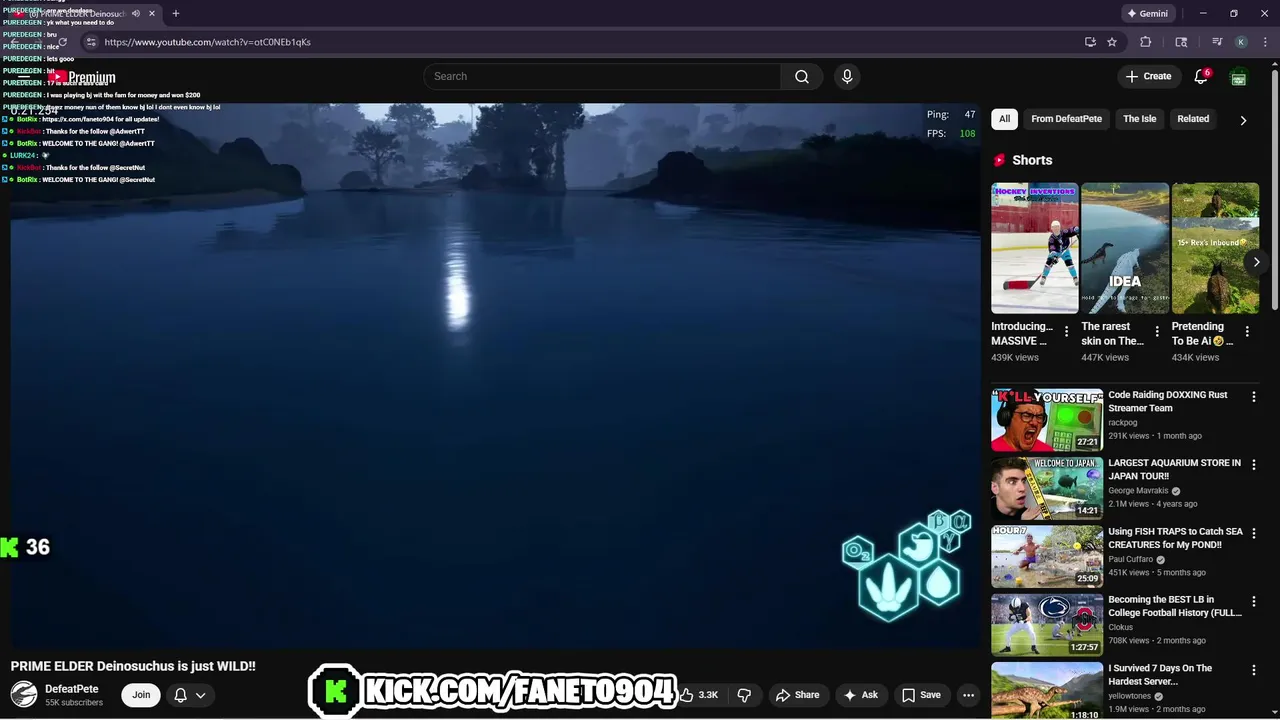The height and width of the screenshot is (720, 1280).
Task: Like the video with 3.3K thumbs up
Action: coord(699,695)
